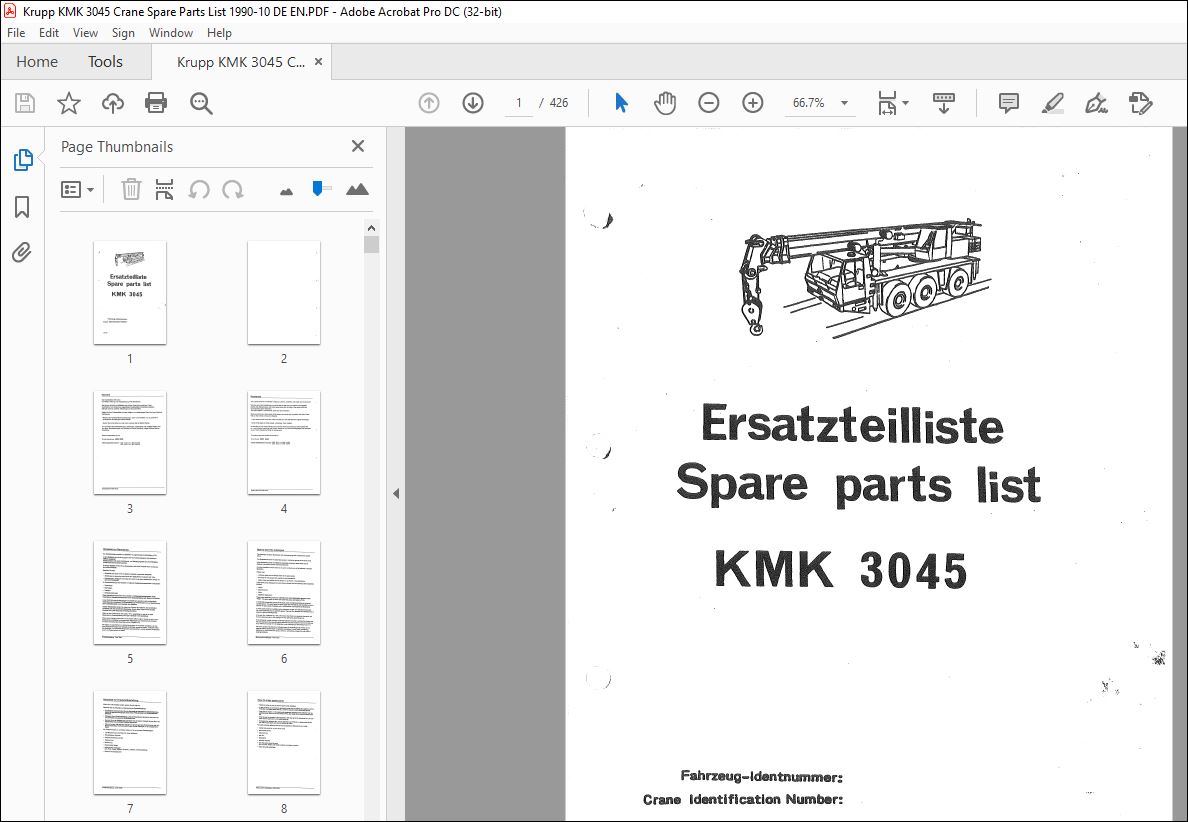1188x822 pixels.
Task: Open the Edit menu
Action: [48, 33]
